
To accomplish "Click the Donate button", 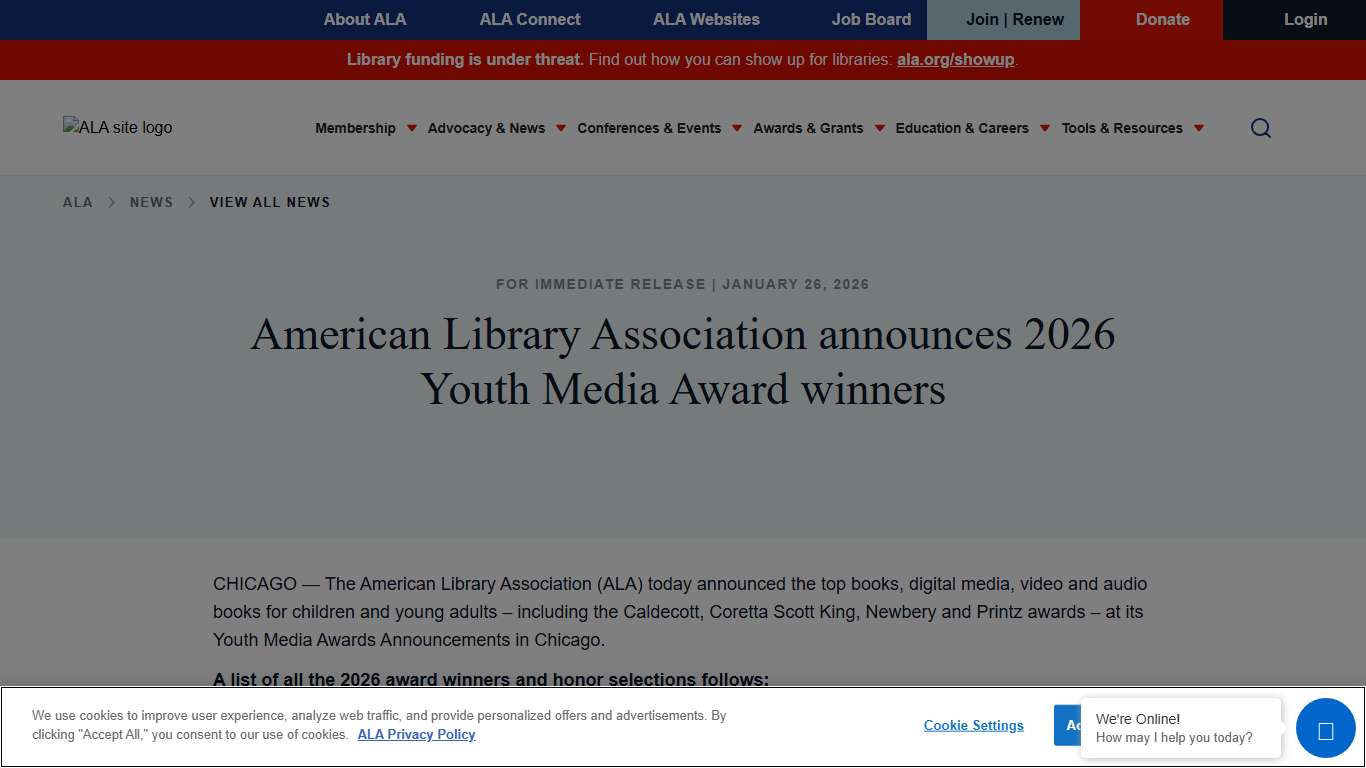I will tap(1162, 19).
